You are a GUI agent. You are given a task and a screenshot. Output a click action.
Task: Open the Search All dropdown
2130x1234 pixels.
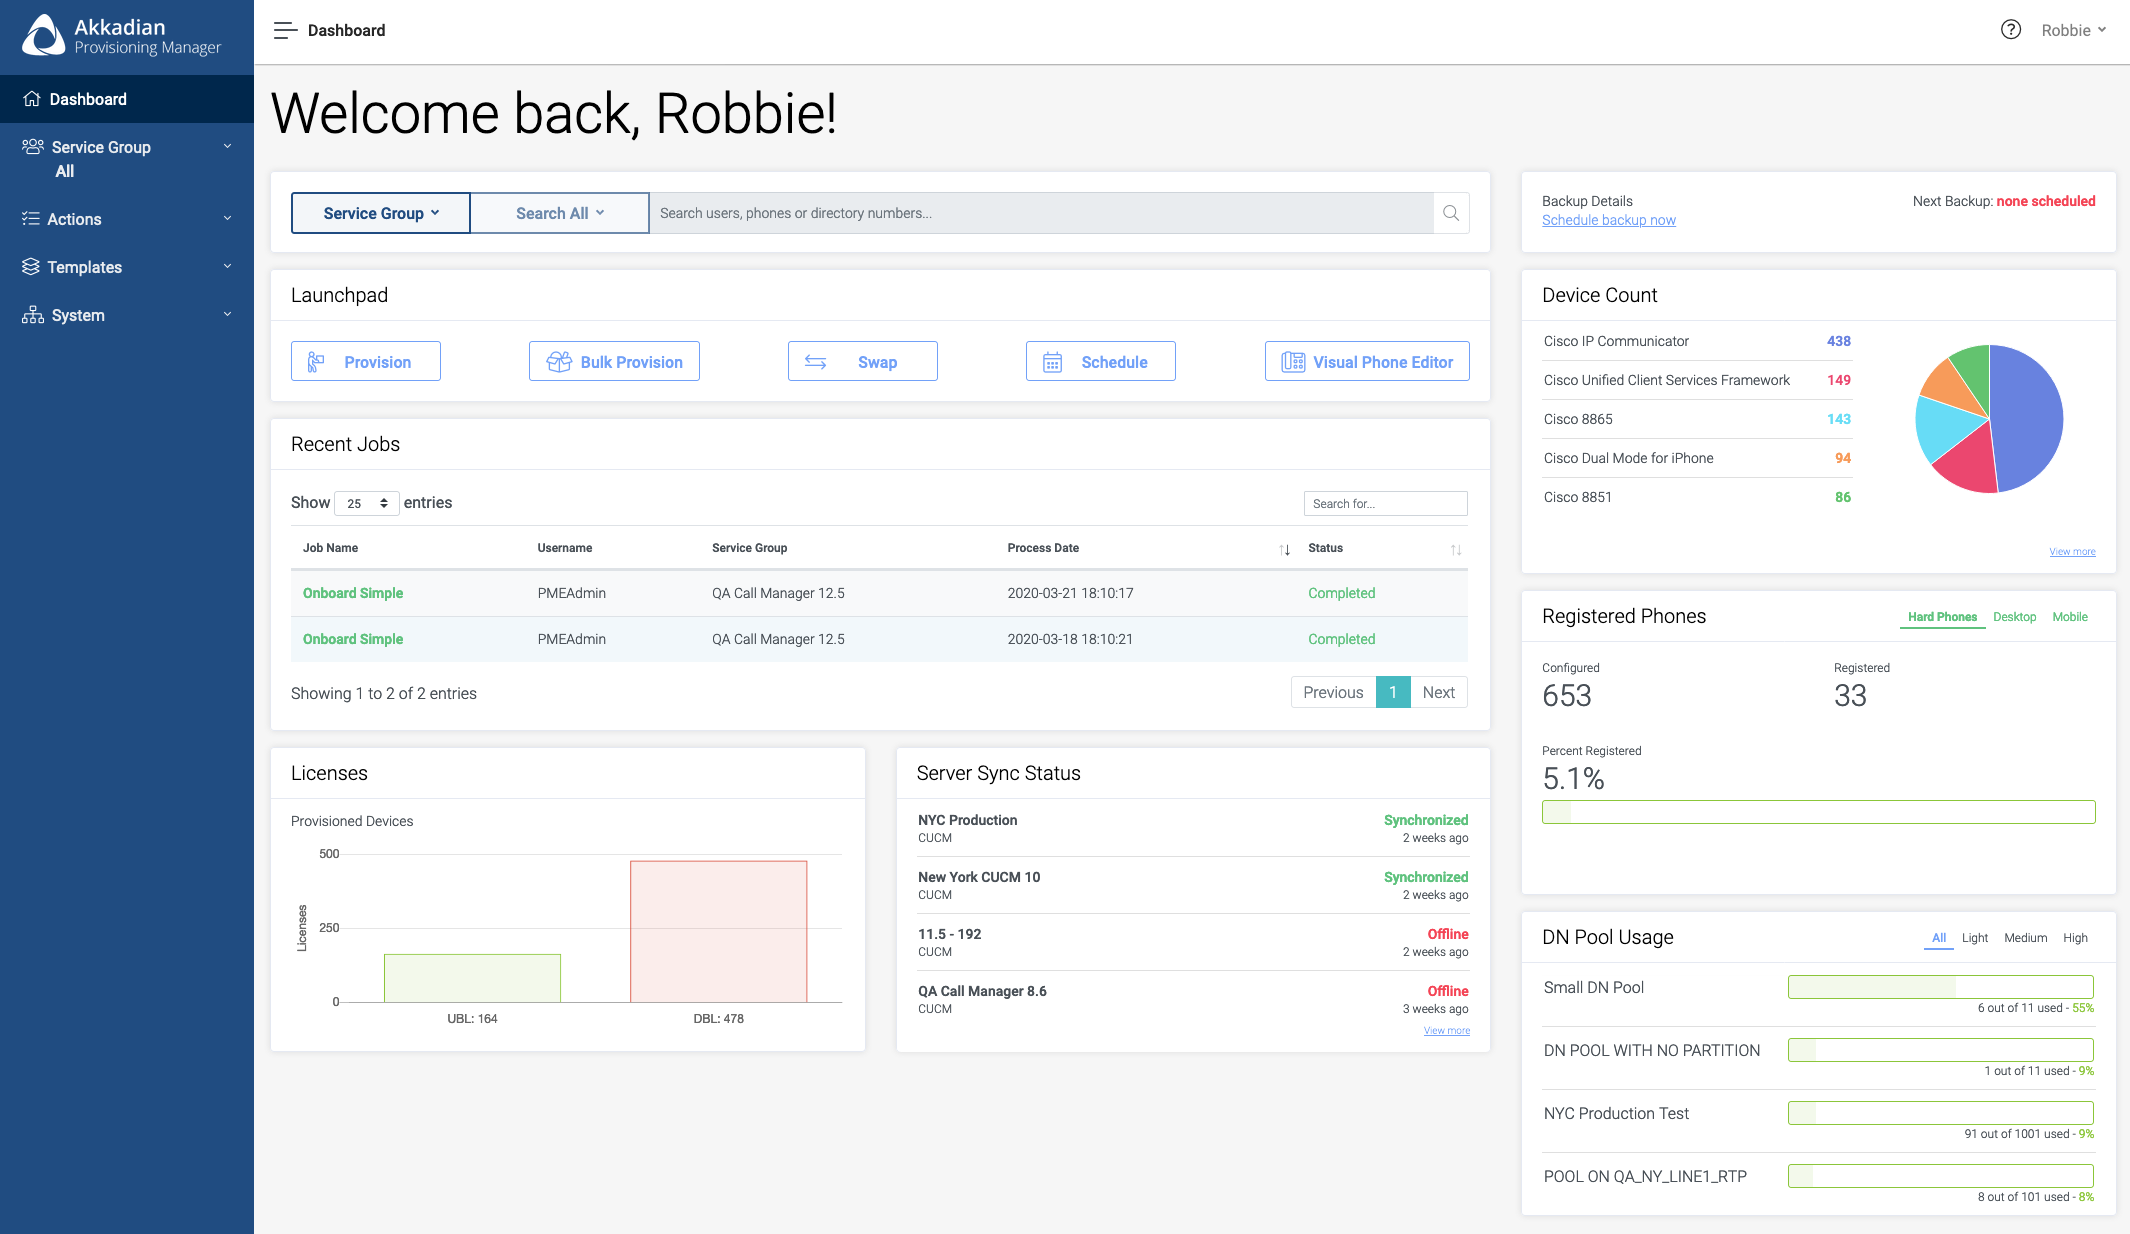tap(560, 213)
